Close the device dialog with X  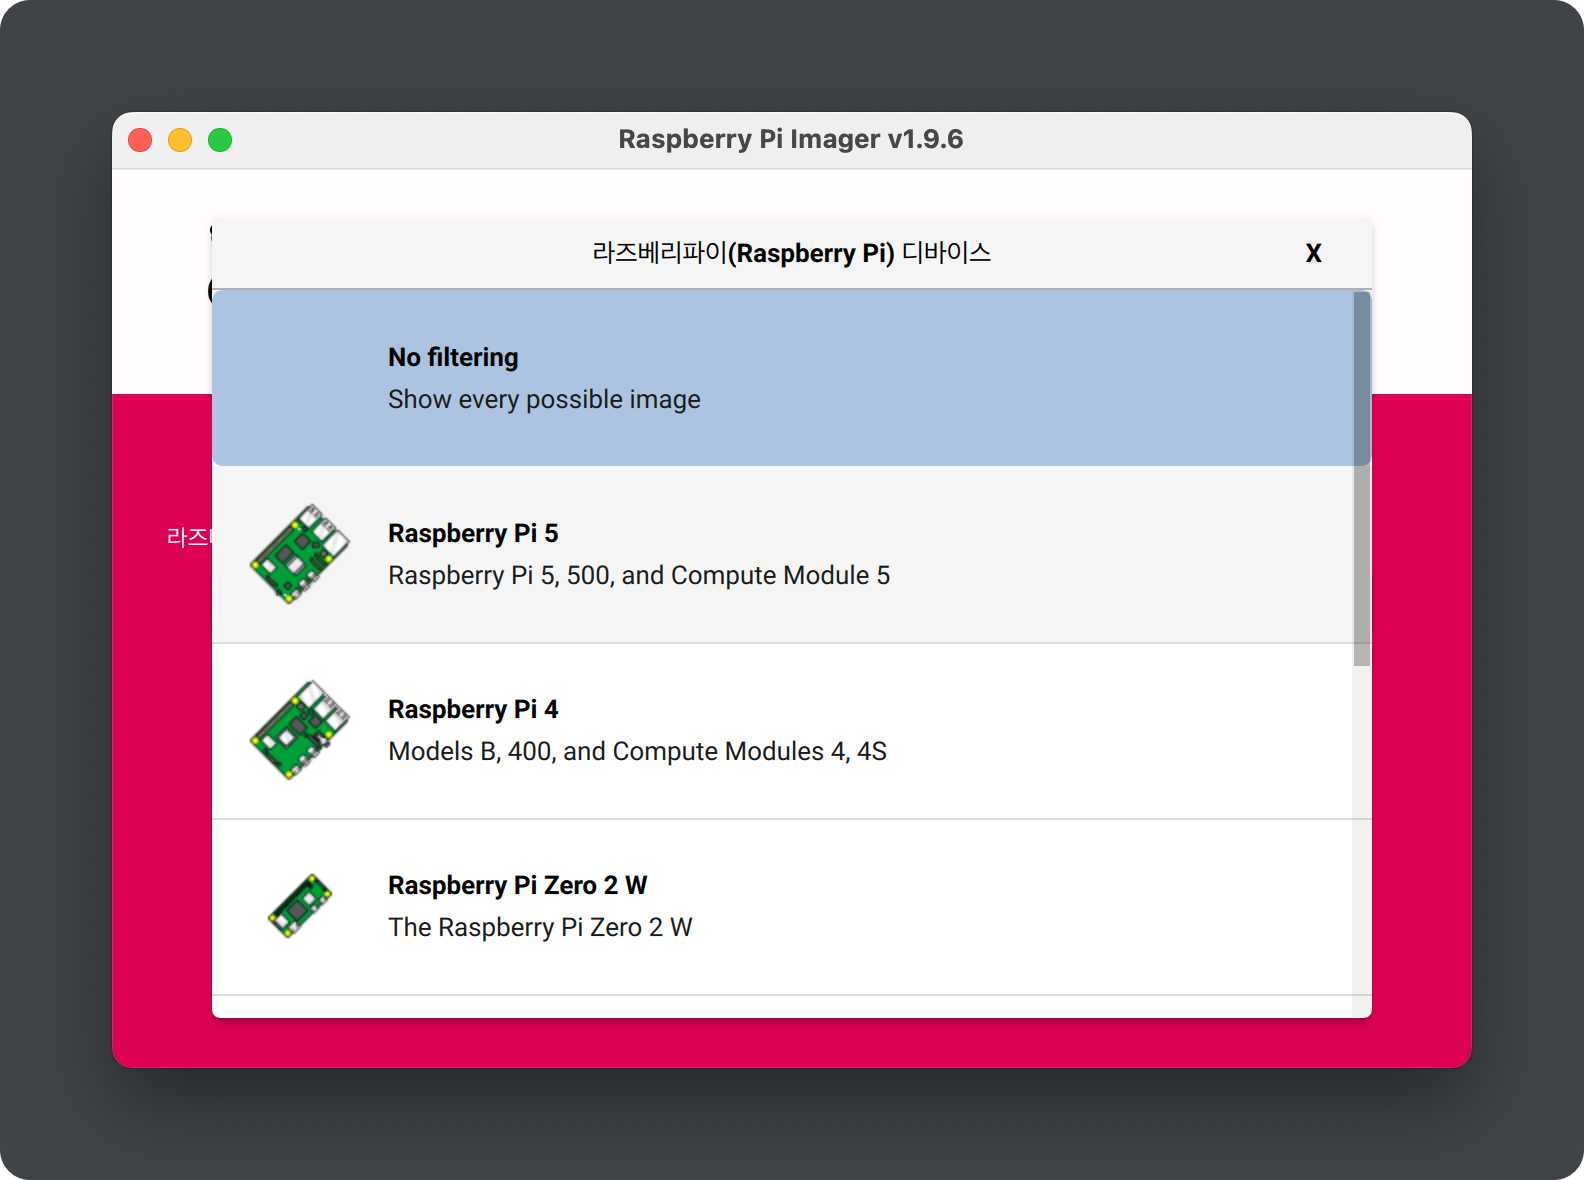click(x=1314, y=253)
